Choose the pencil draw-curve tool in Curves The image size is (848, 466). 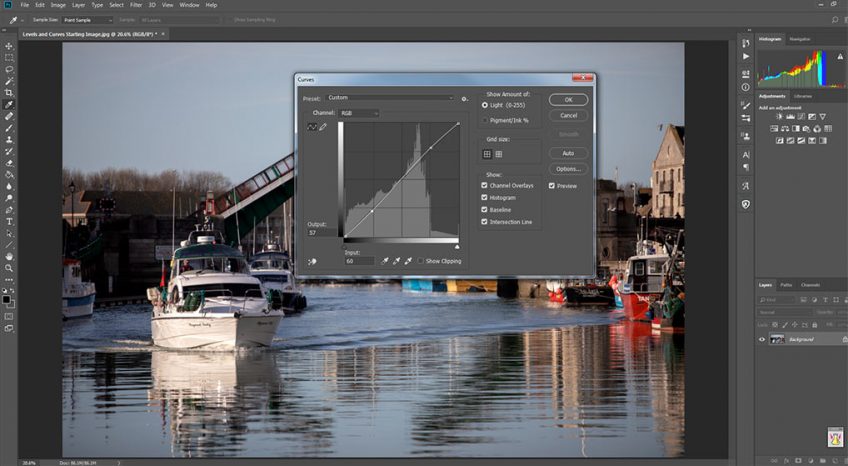323,128
